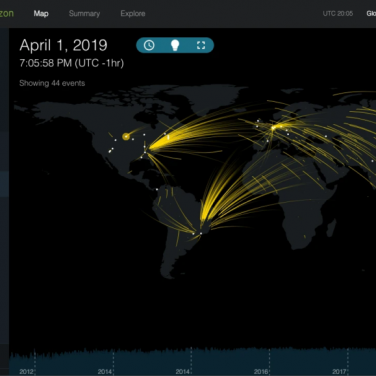Jump to the 2012 timeline marker
The image size is (376, 376).
coord(26,371)
